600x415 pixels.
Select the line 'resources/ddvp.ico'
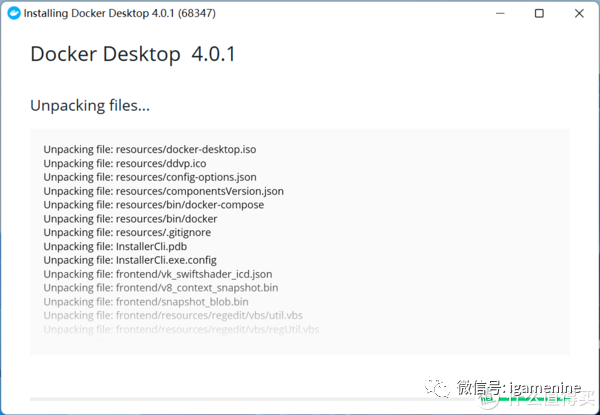coord(125,163)
